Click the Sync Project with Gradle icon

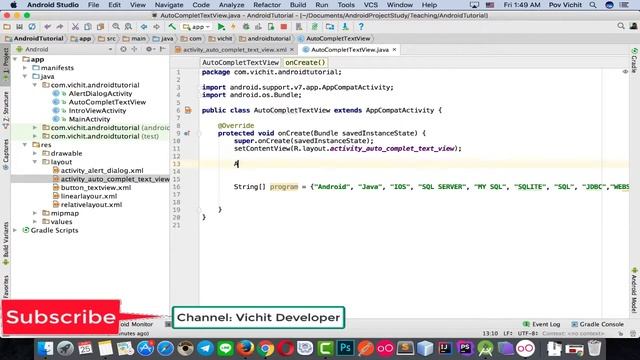tap(315, 27)
